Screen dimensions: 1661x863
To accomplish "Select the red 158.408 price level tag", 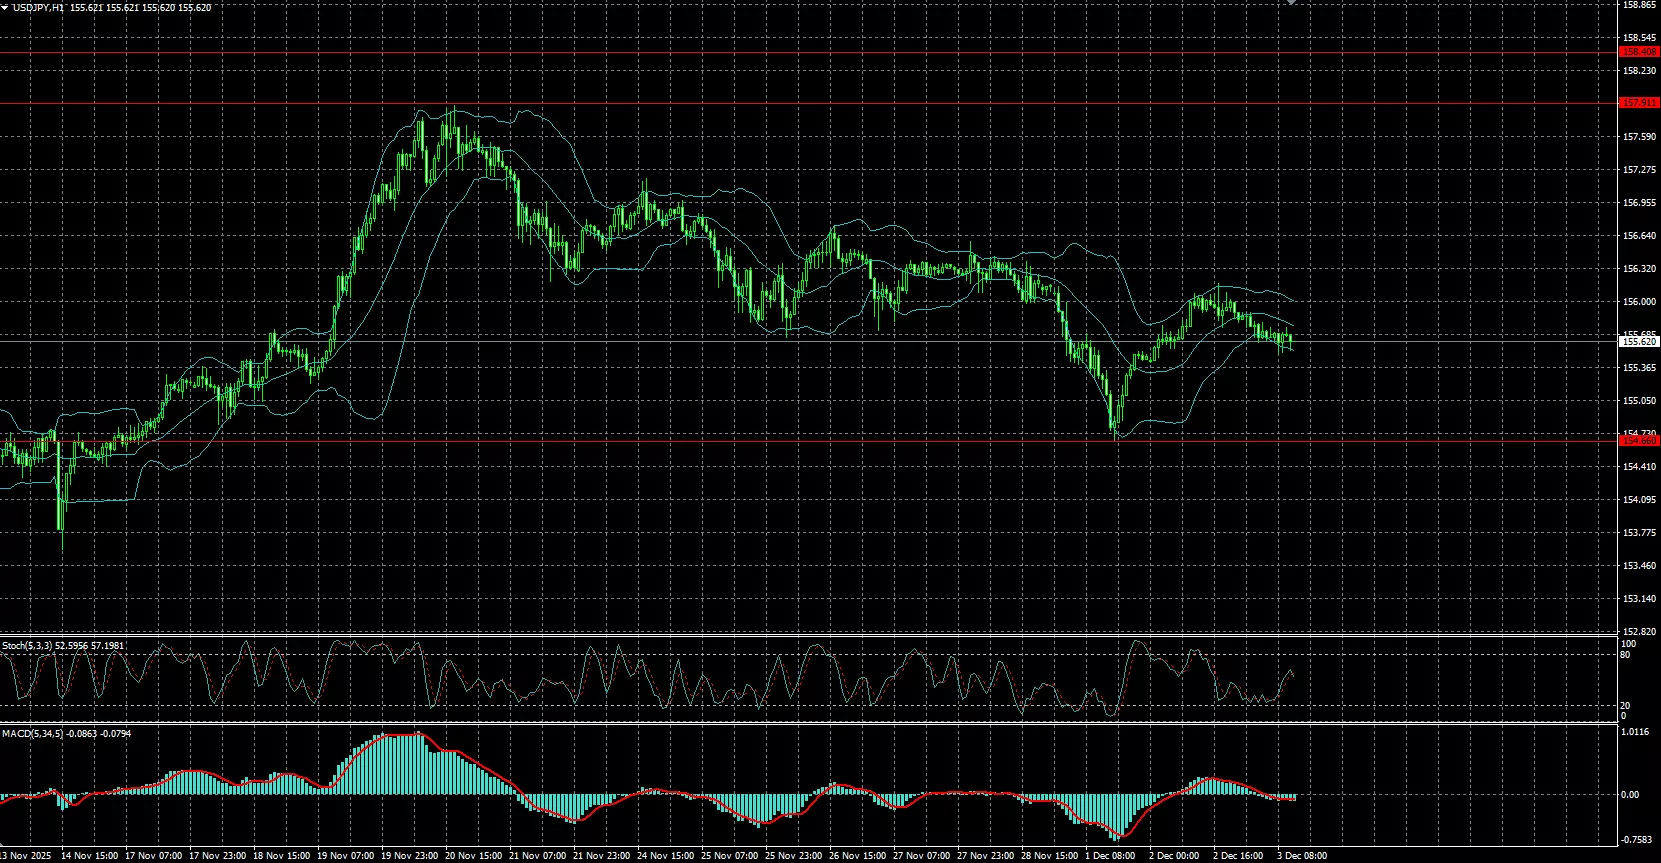I will (x=1639, y=52).
